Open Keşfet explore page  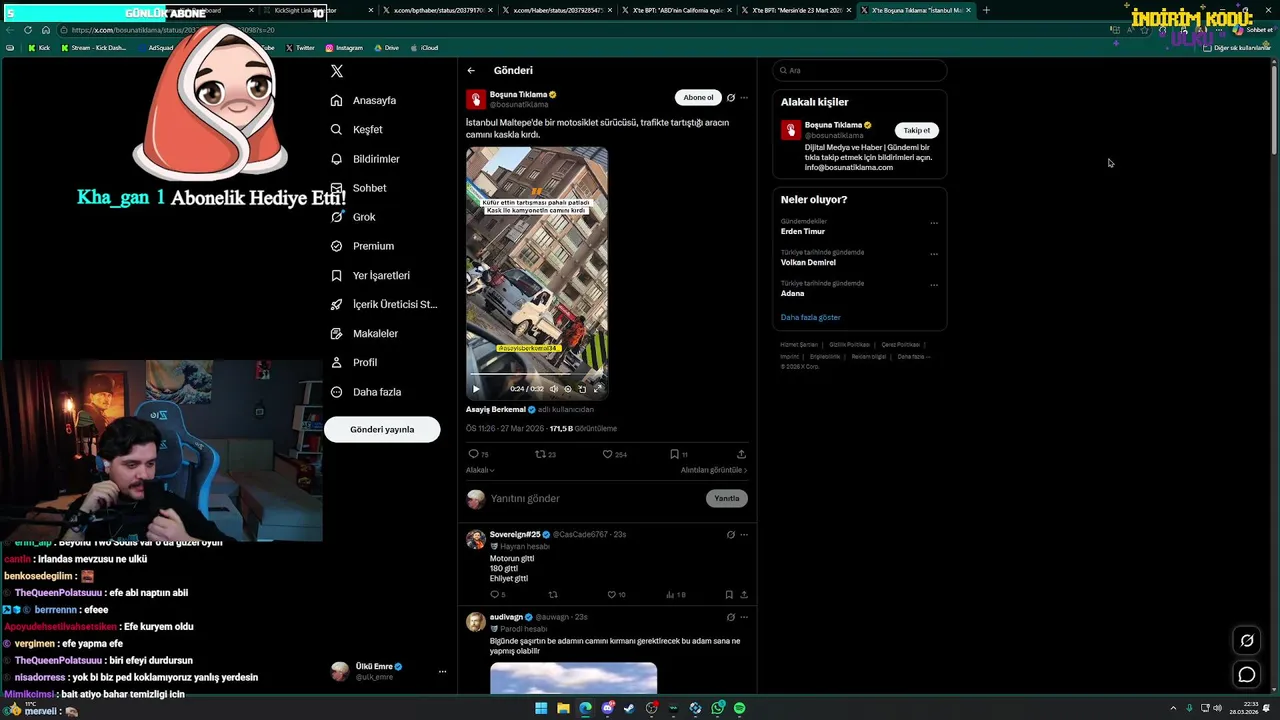(356, 129)
